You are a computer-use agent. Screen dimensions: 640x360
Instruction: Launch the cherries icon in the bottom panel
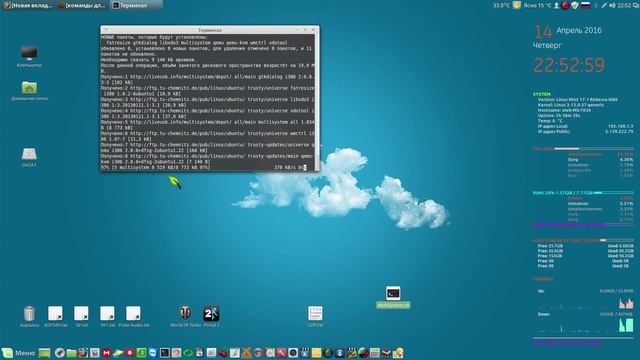(x=223, y=353)
